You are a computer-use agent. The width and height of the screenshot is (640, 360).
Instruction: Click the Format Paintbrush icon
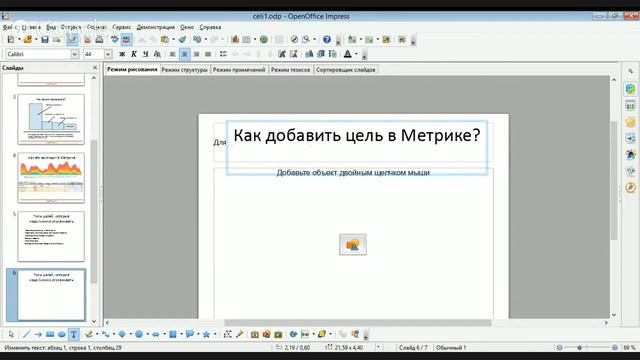pos(182,40)
